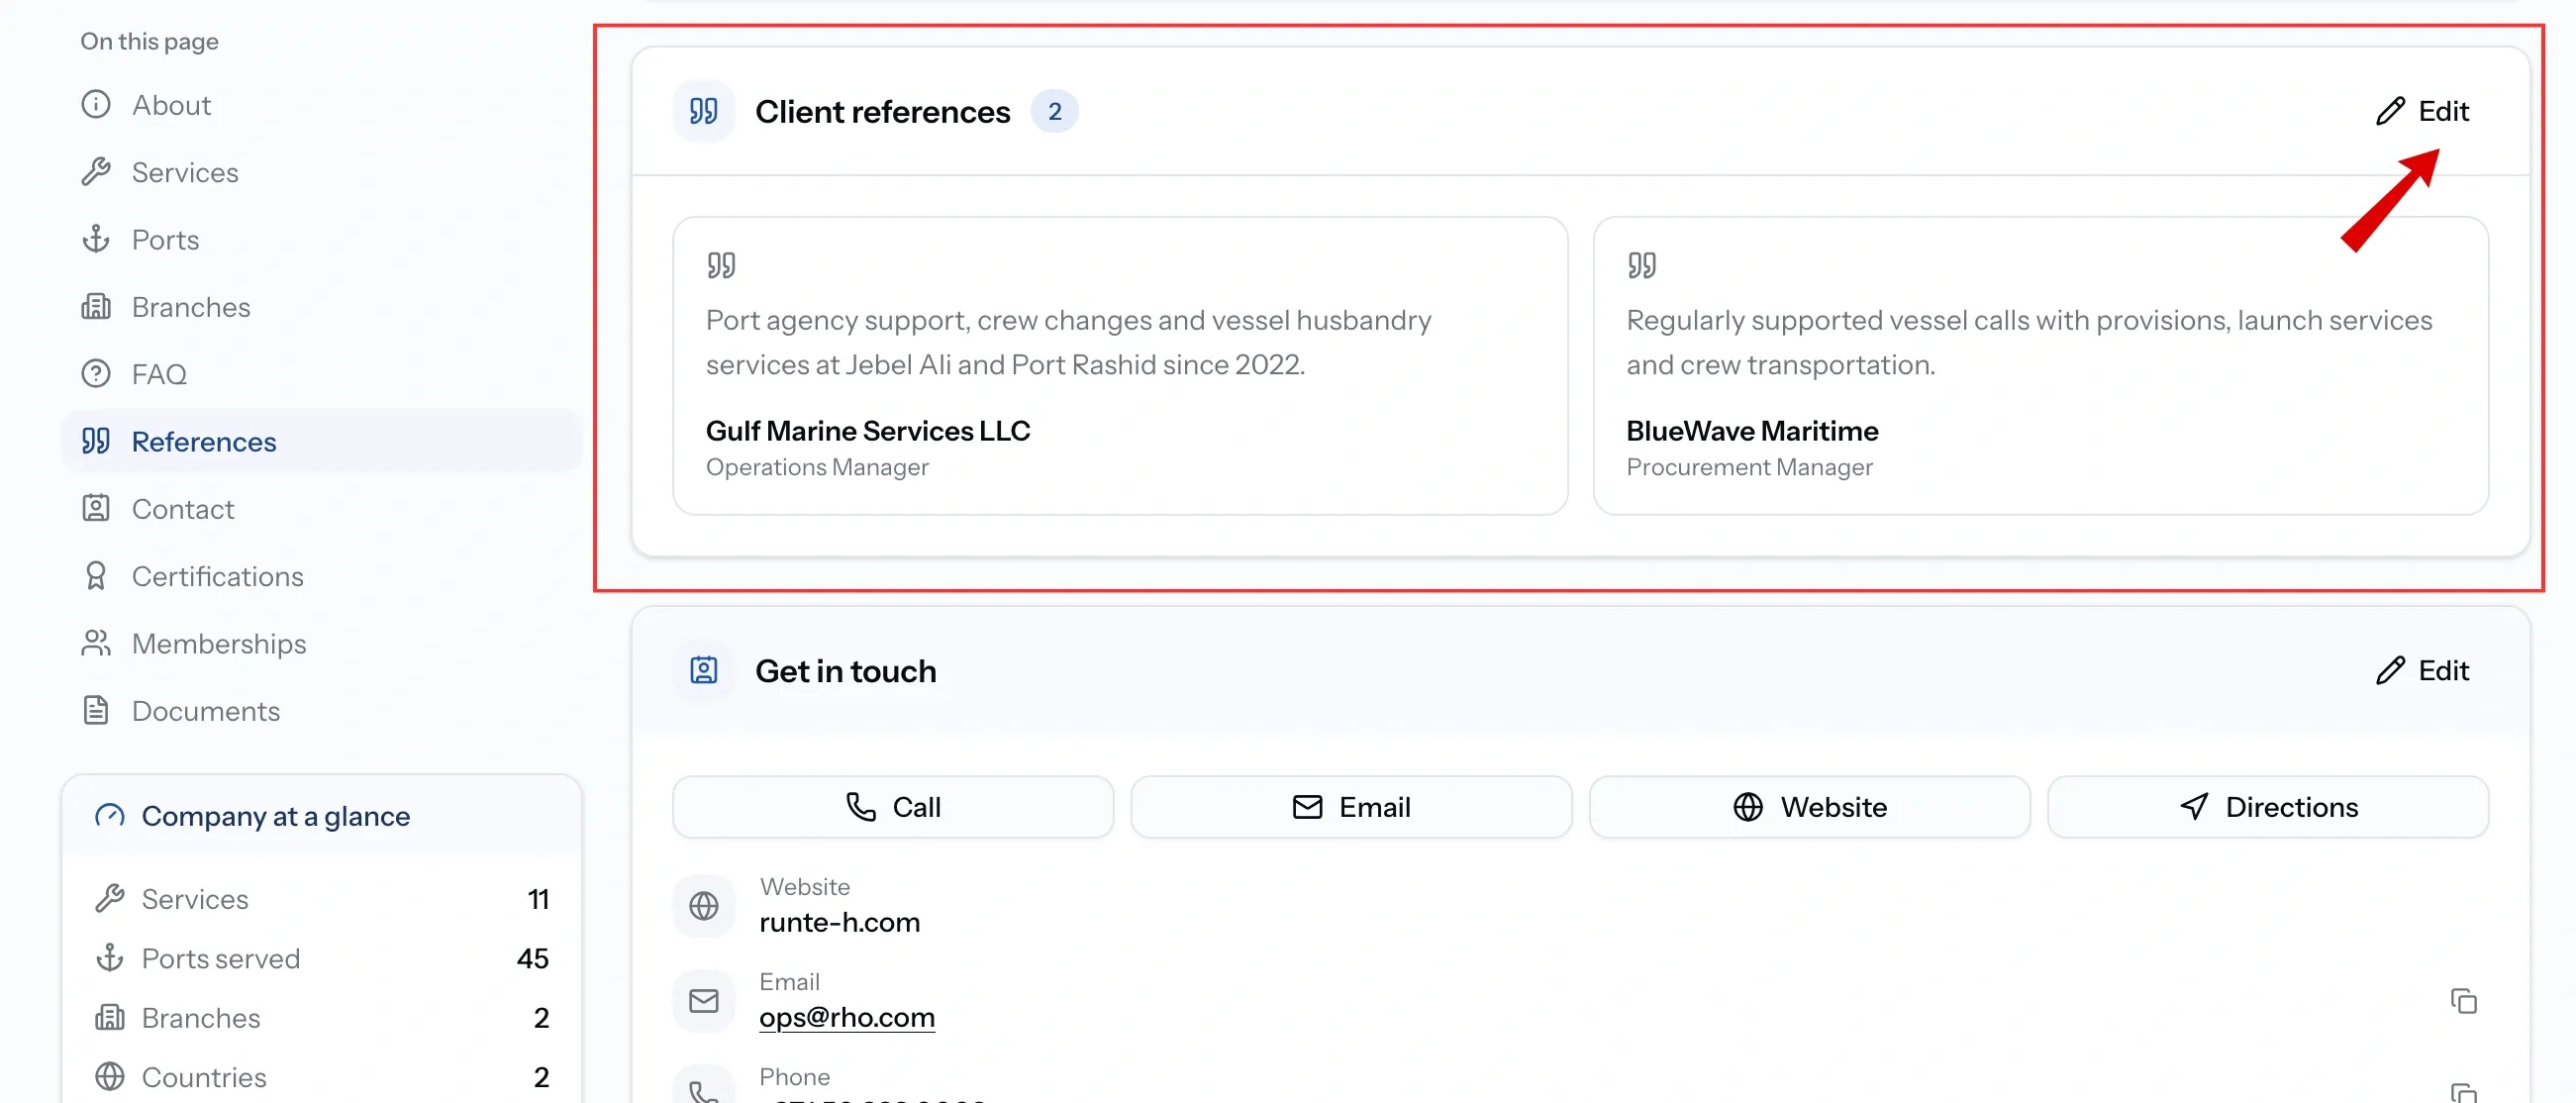Edit the Get in touch section
This screenshot has height=1103, width=2576.
(2422, 670)
